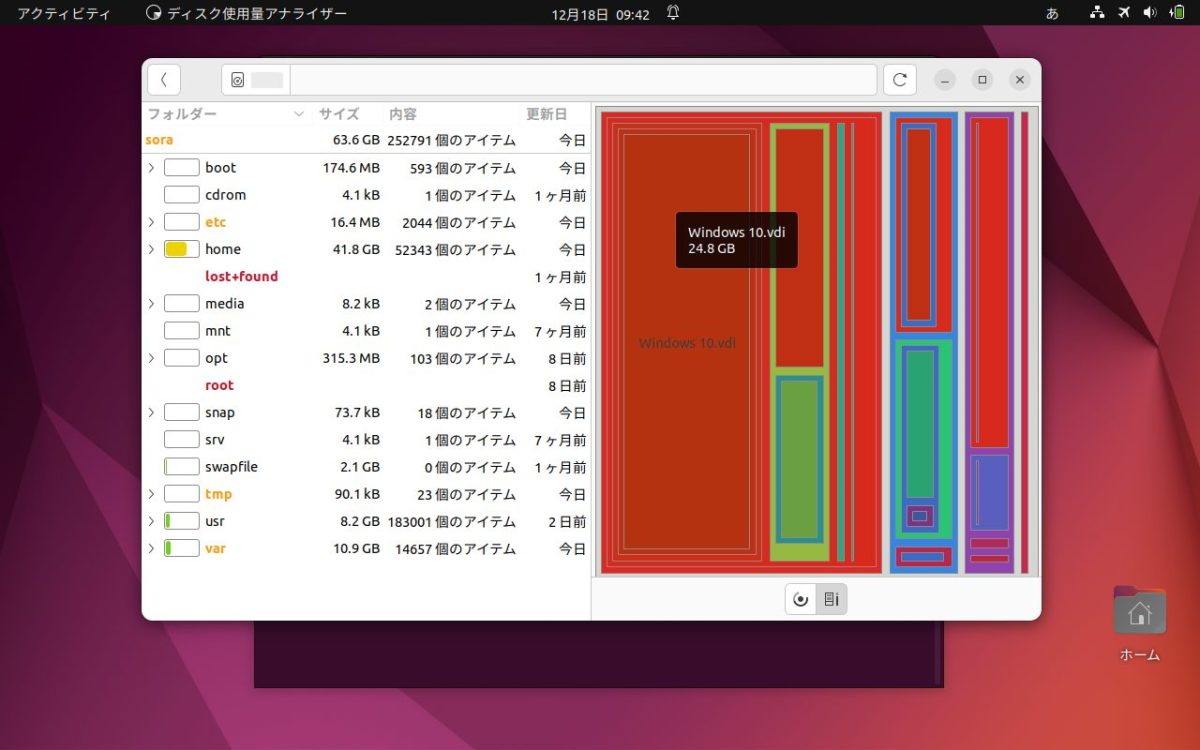Sort by サイズ column header

(348, 114)
